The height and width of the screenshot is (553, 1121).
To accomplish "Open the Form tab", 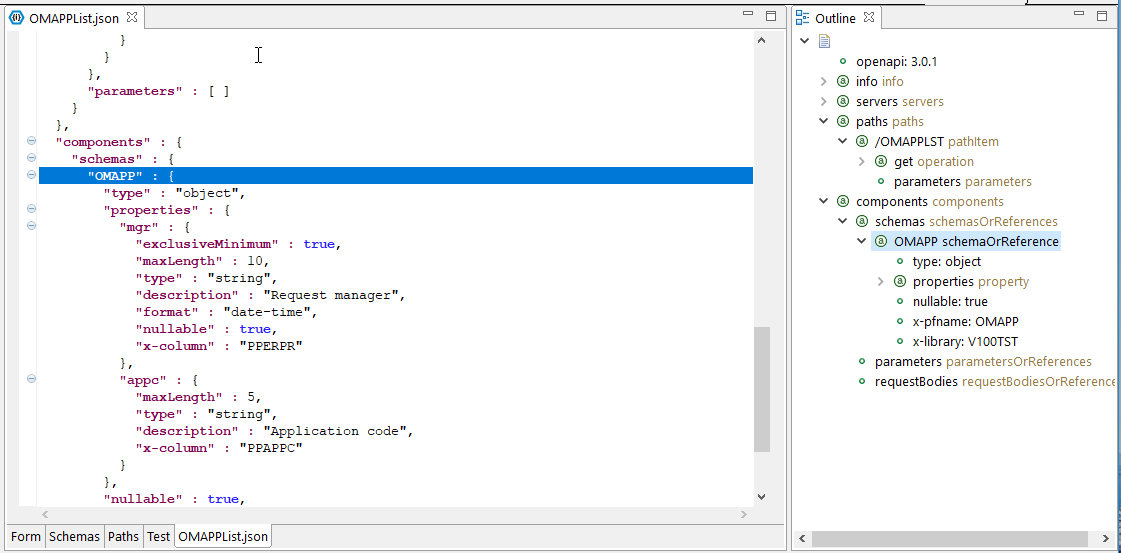I will click(x=26, y=537).
